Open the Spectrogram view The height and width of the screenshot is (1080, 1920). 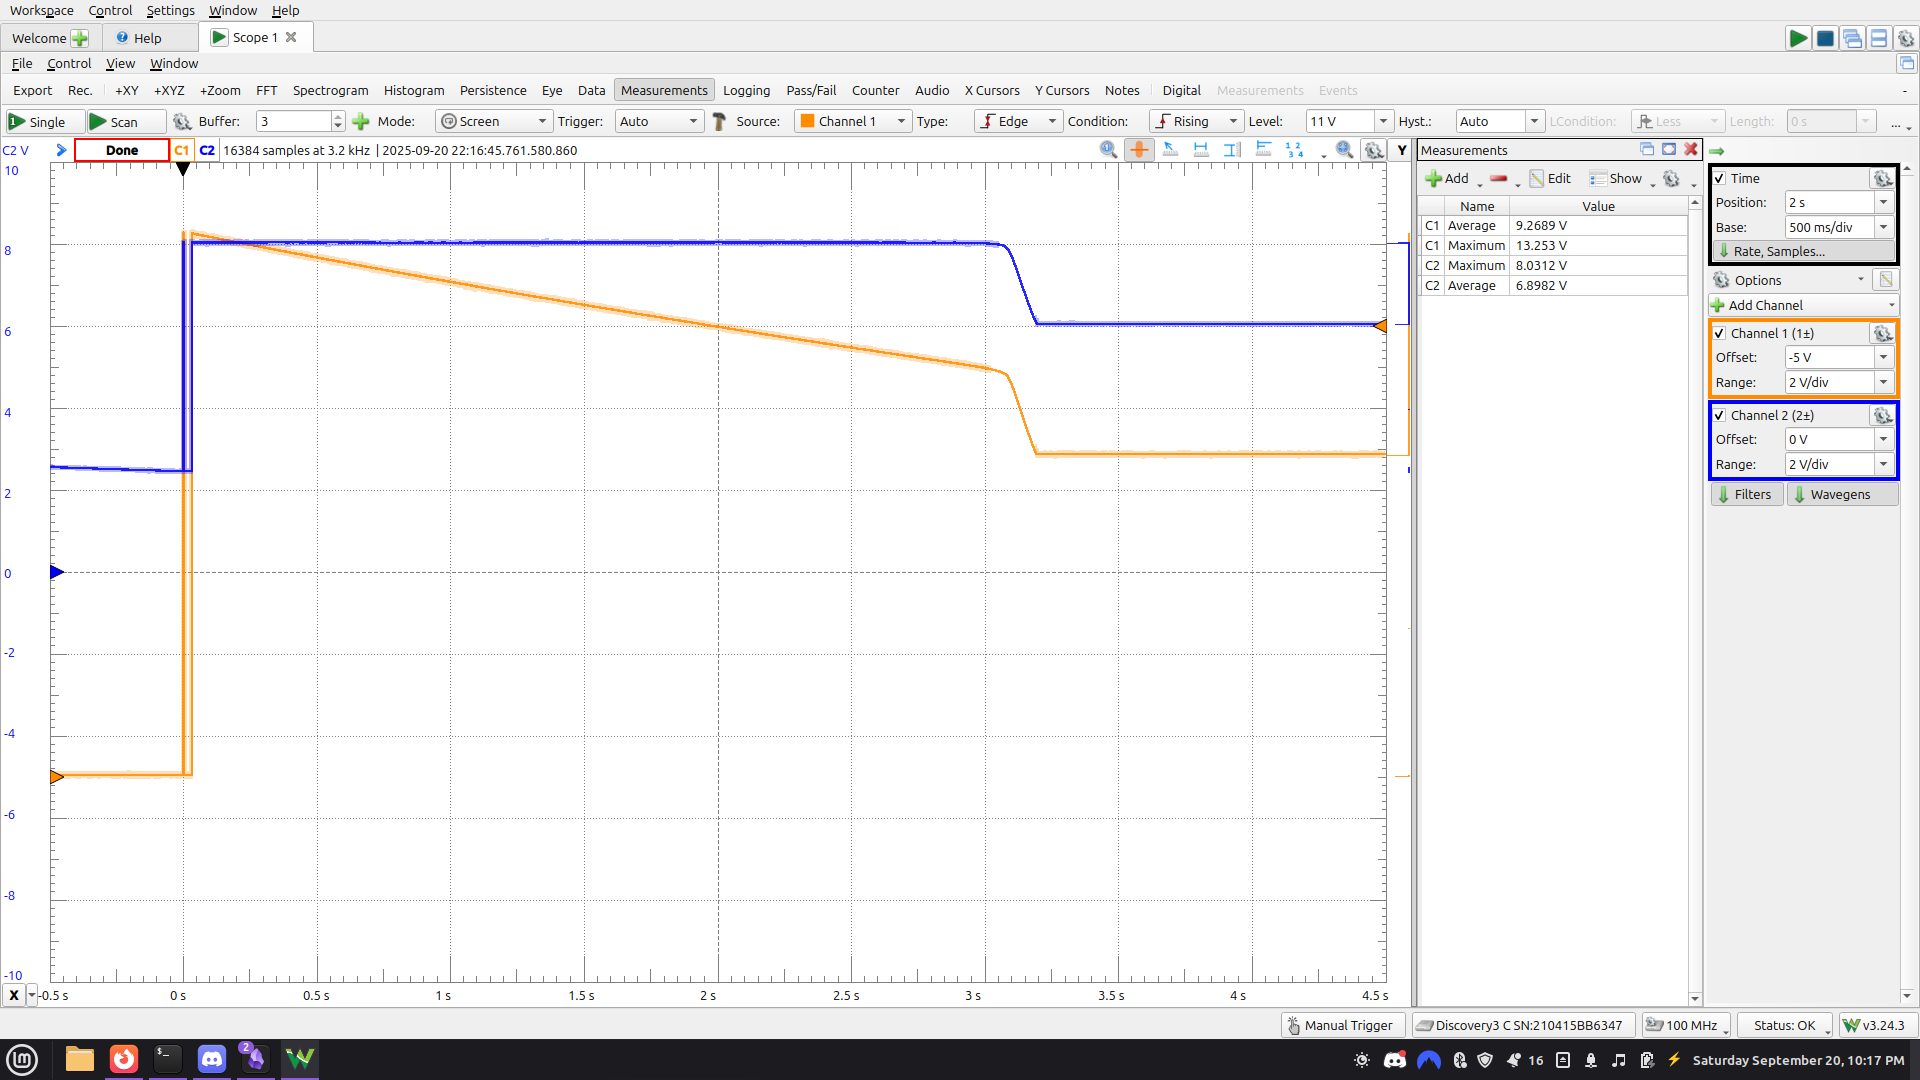[330, 90]
